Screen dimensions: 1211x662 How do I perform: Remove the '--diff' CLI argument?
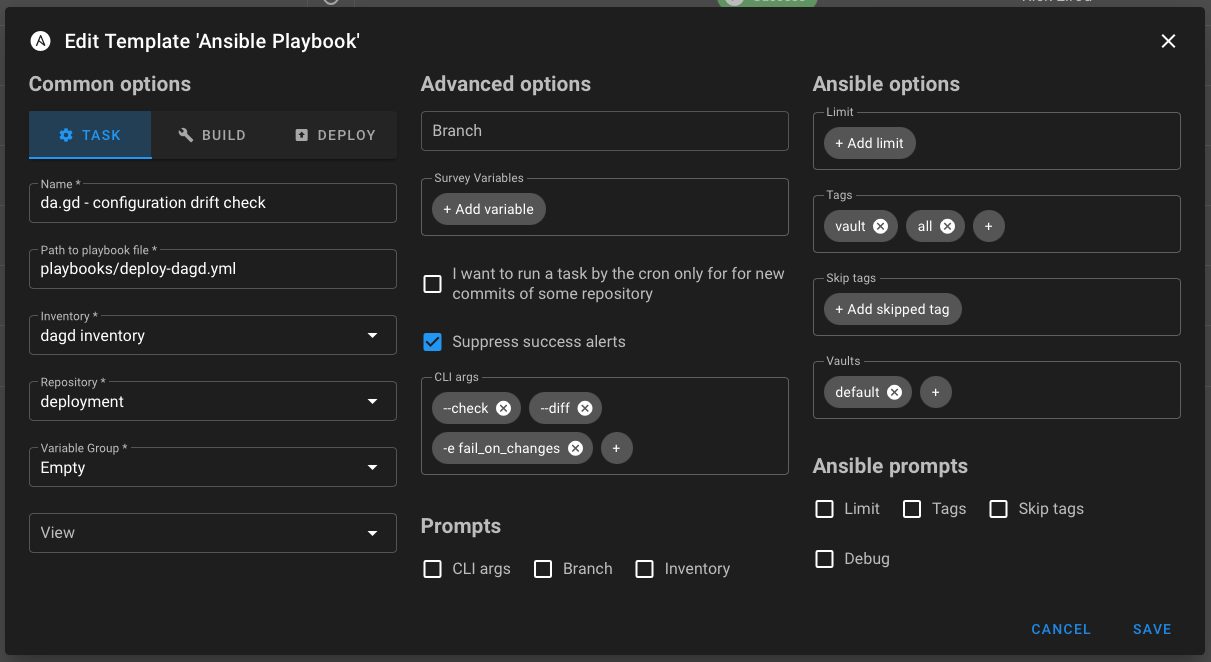coord(585,408)
